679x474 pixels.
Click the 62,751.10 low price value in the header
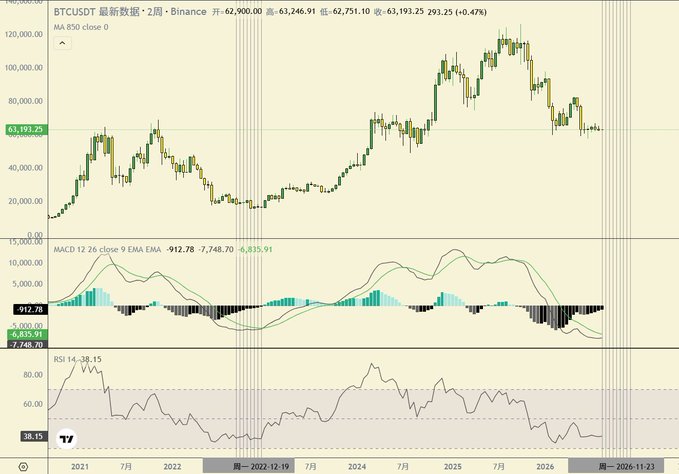pyautogui.click(x=351, y=11)
